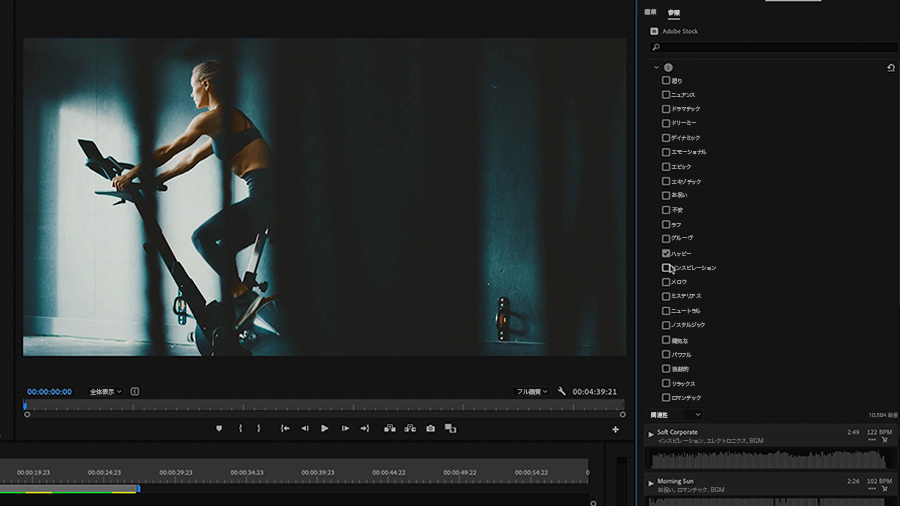Open more options for Soft Corporate
The width and height of the screenshot is (900, 506).
[872, 440]
